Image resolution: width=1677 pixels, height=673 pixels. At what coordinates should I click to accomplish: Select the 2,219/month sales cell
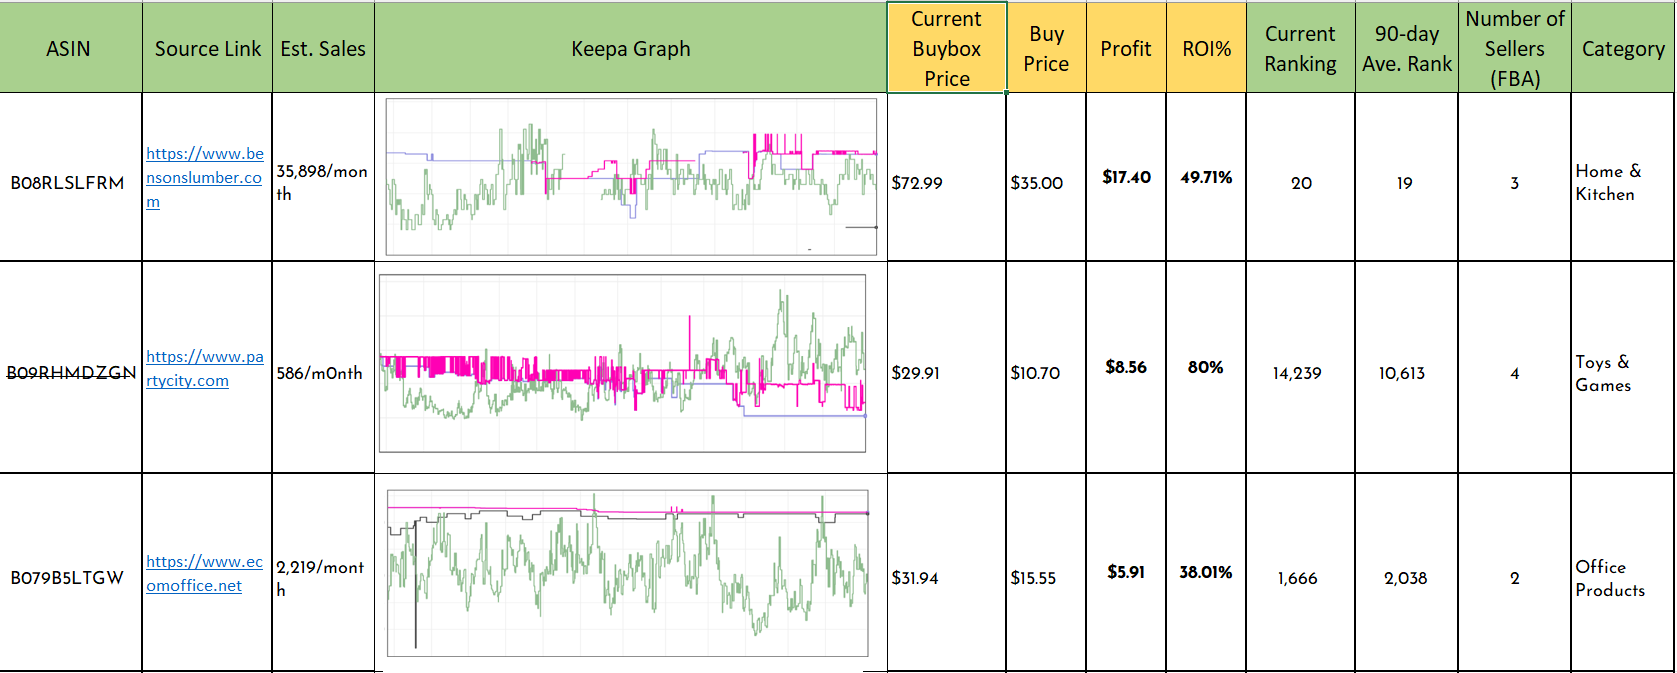[323, 572]
